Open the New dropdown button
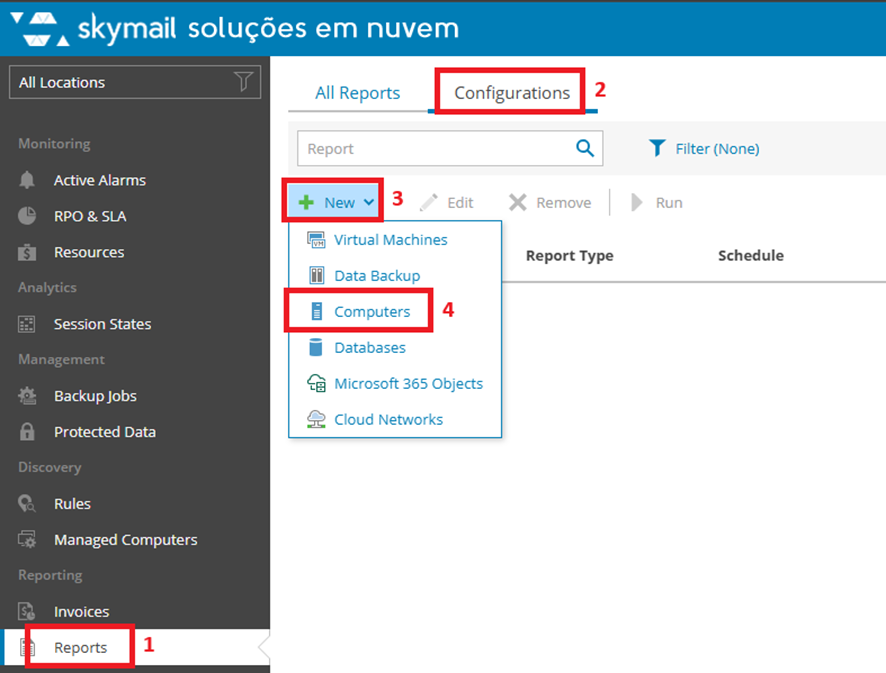Viewport: 886px width, 673px height. pos(337,203)
